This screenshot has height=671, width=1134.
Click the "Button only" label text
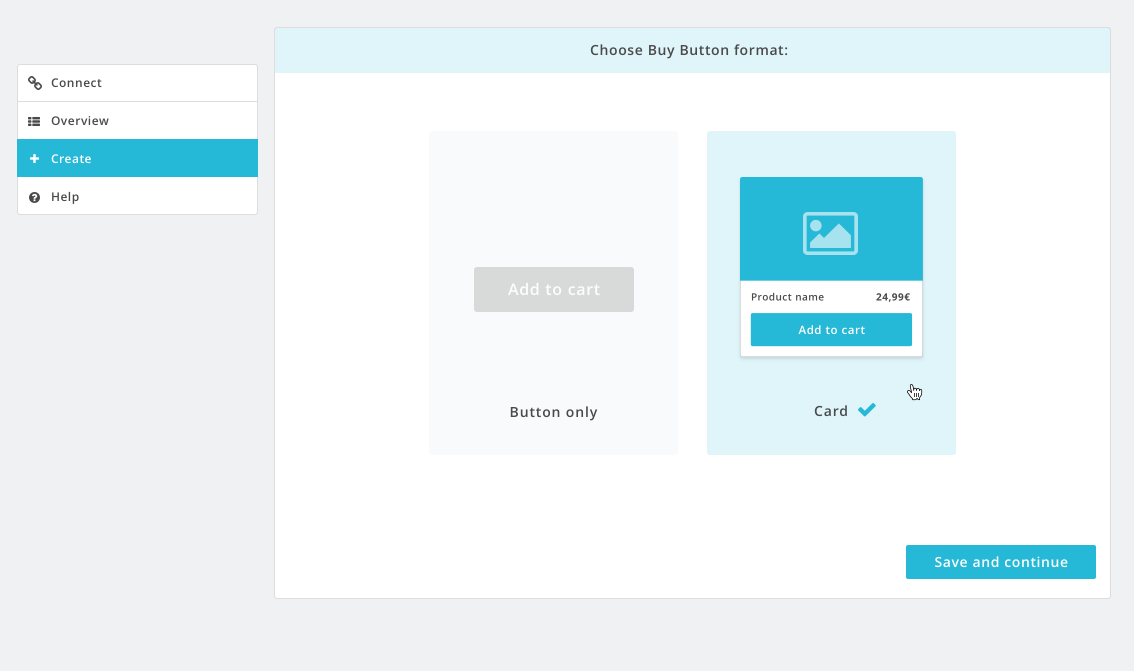click(x=553, y=412)
